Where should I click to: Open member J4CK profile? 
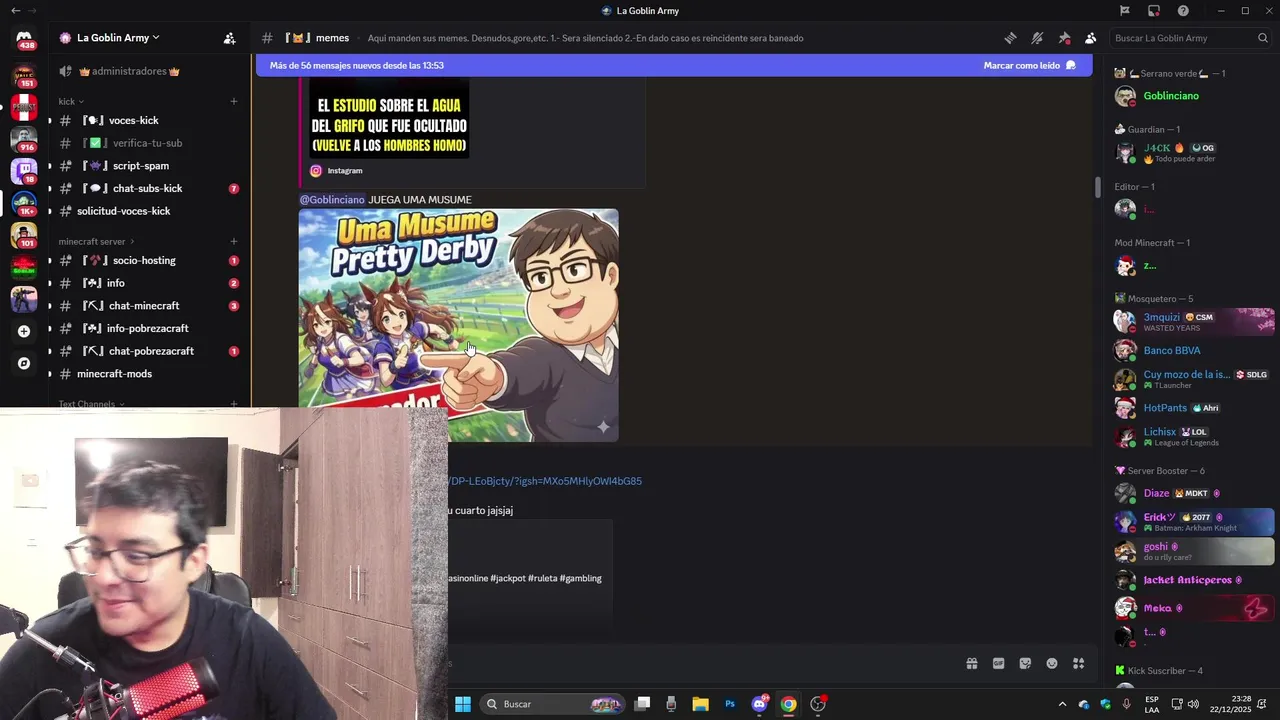tap(1194, 152)
